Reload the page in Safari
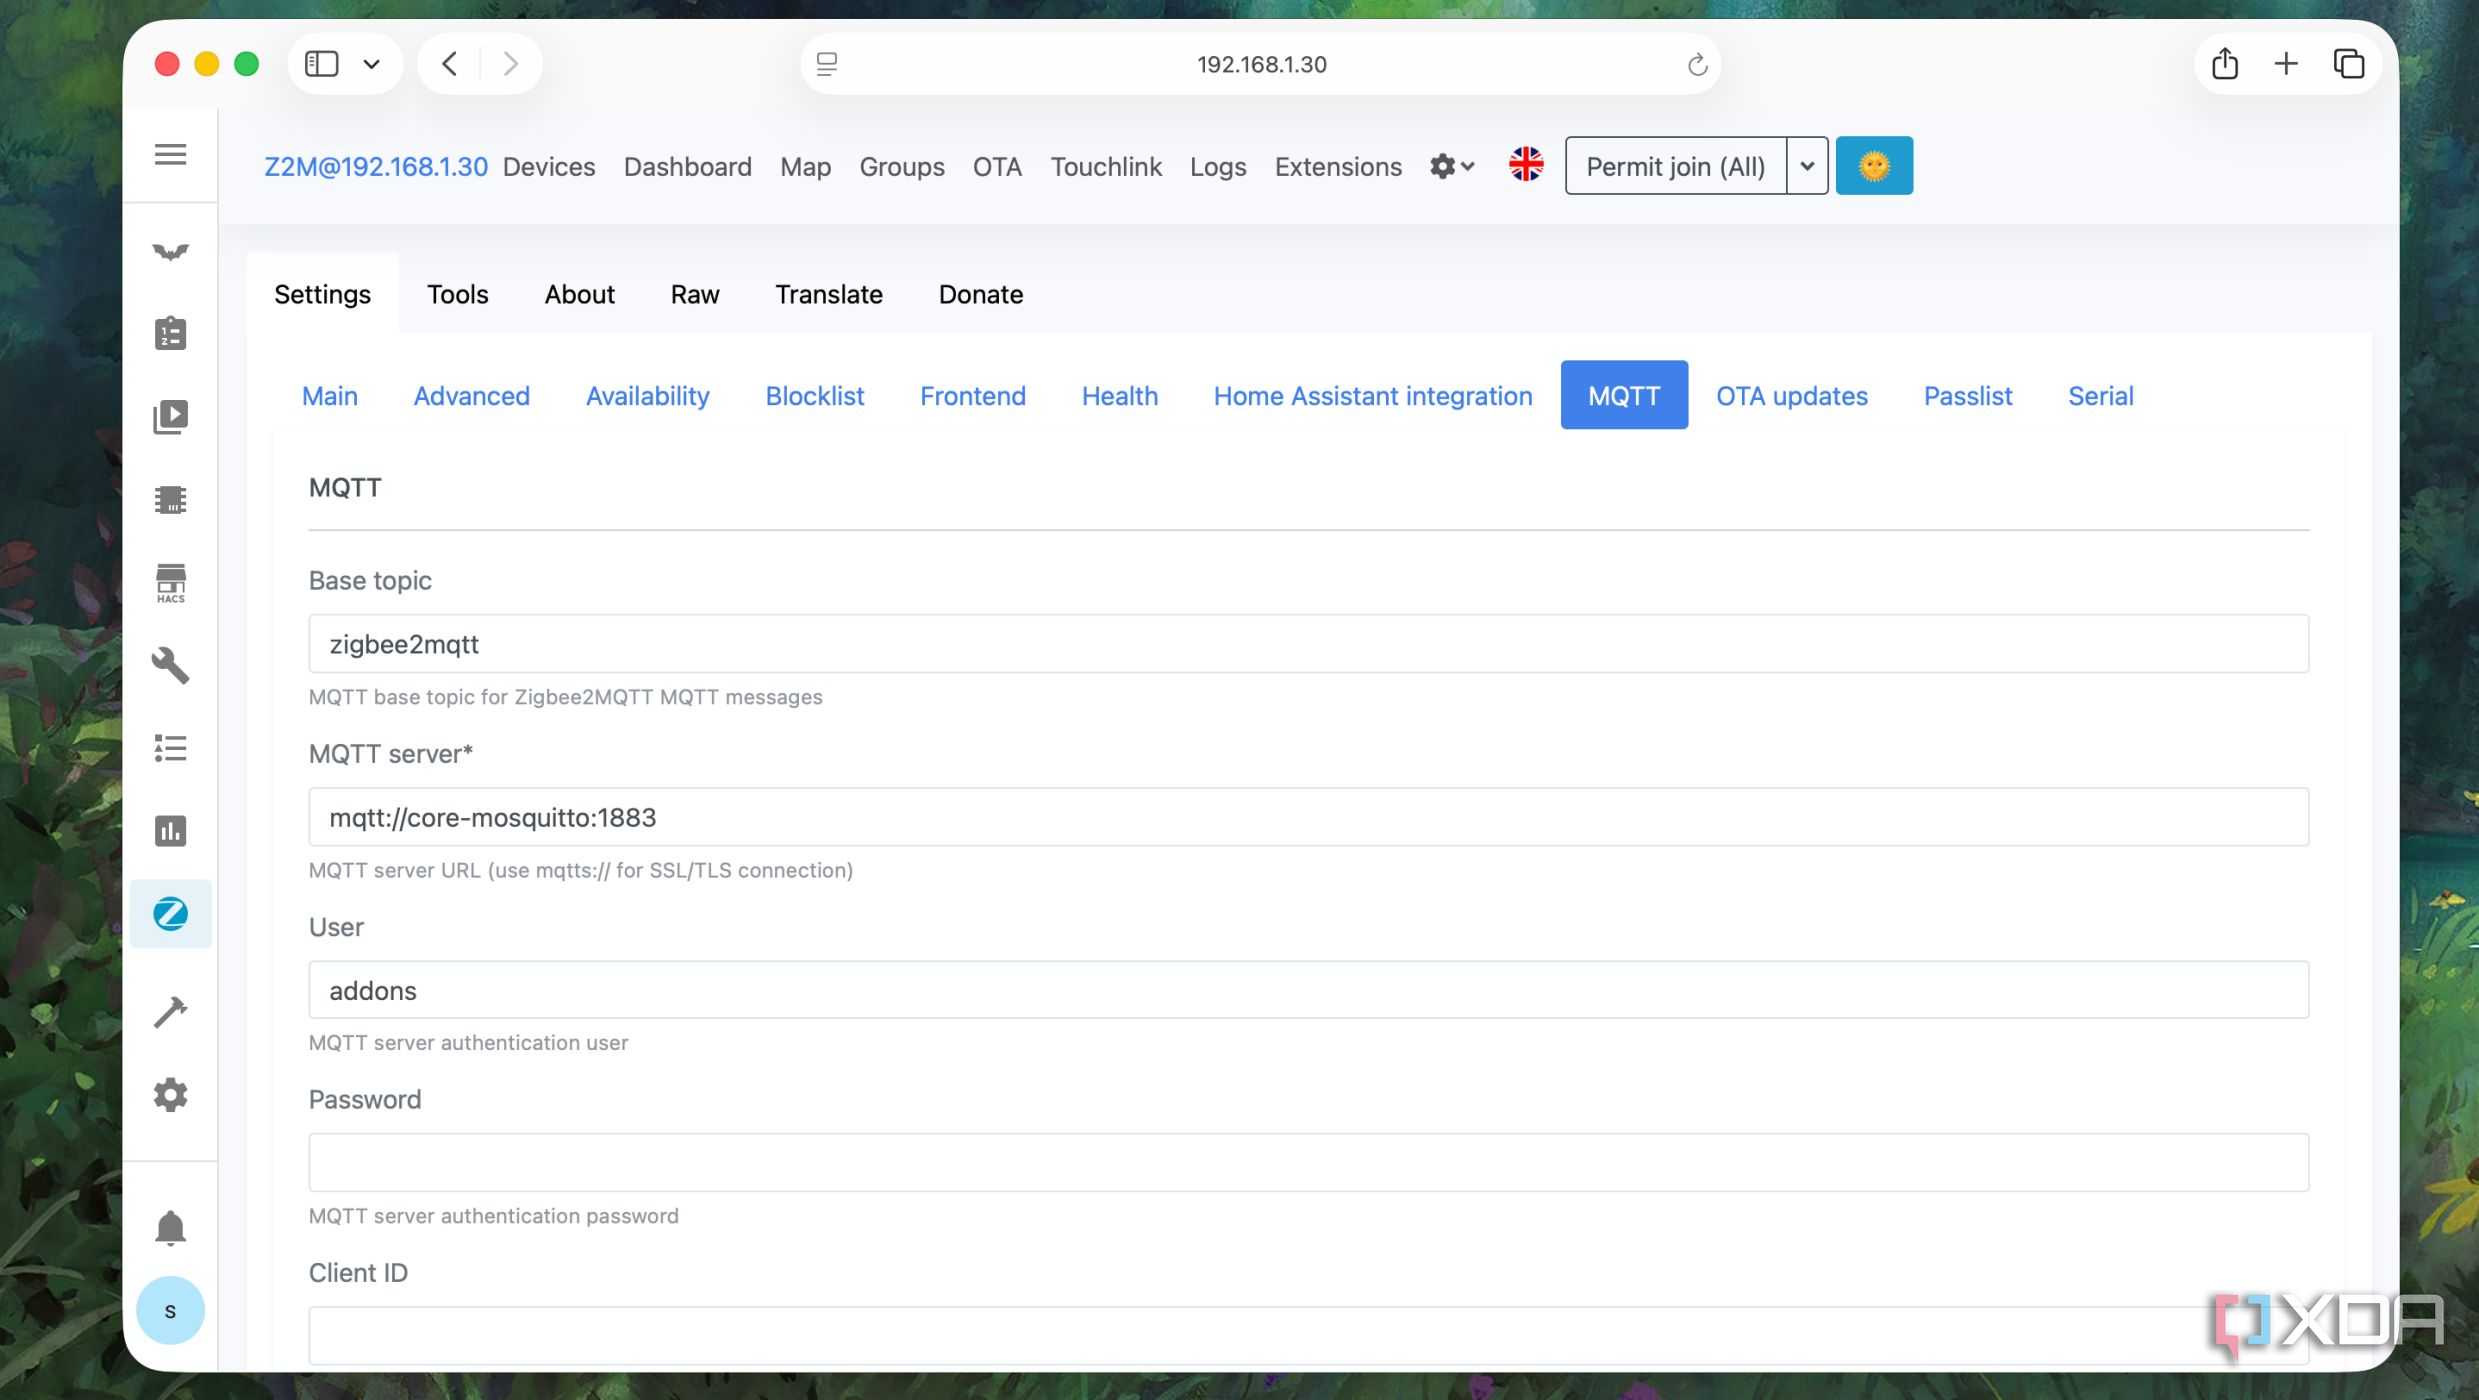The height and width of the screenshot is (1400, 2479). coord(1696,65)
